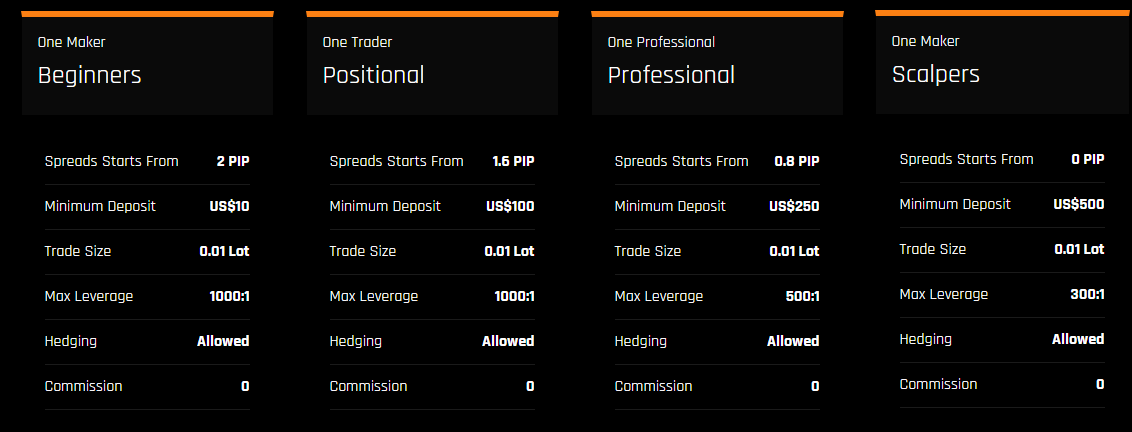
Task: Click the 0.8 PIP spread value
Action: [x=797, y=161]
